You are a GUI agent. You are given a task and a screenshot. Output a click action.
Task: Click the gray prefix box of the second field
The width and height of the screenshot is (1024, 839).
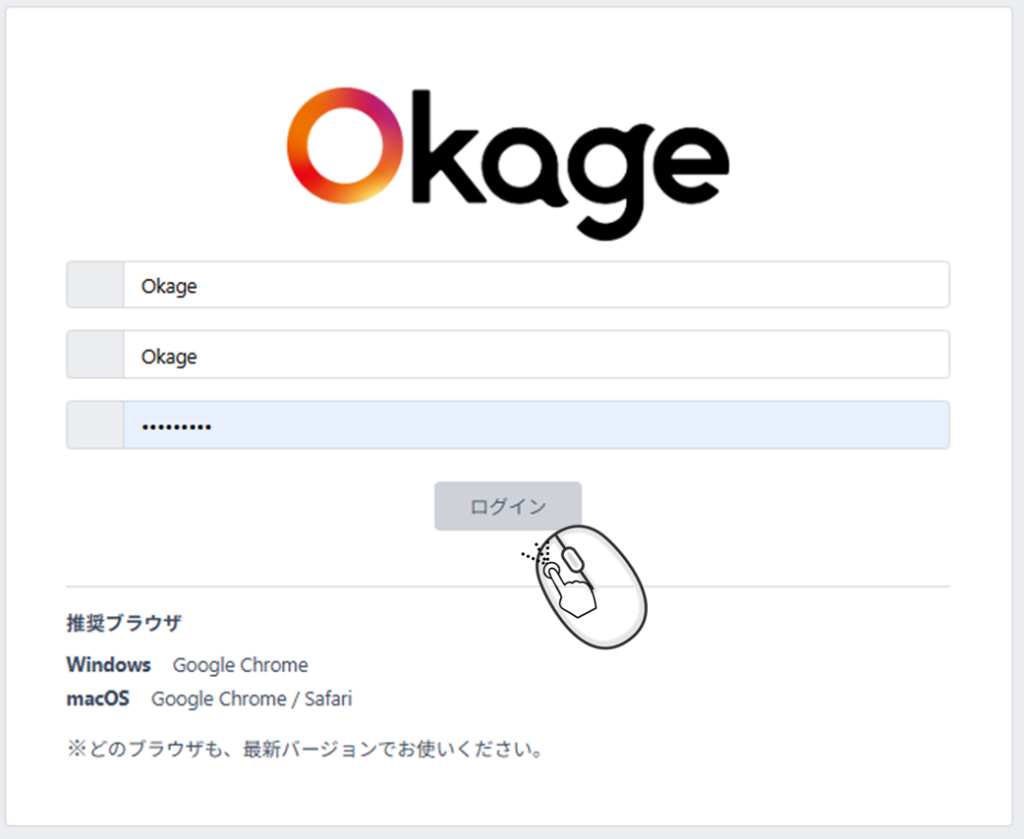pos(95,355)
